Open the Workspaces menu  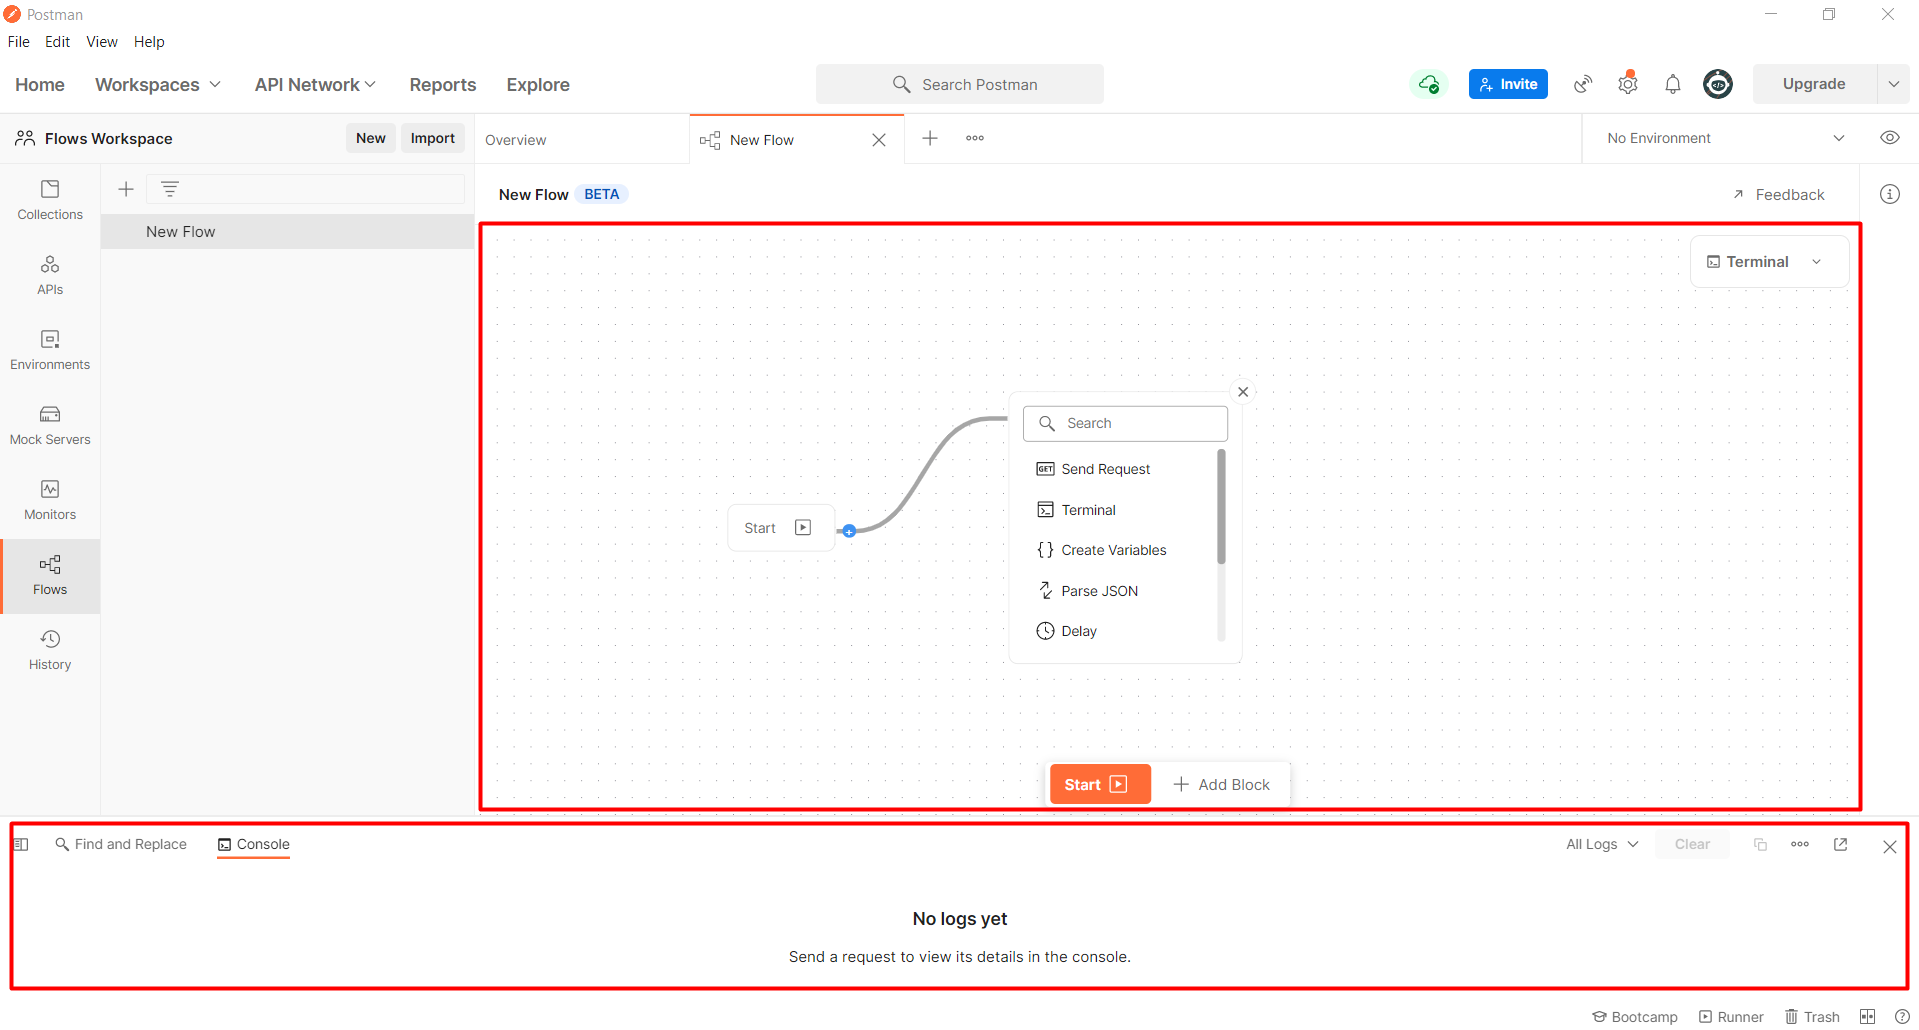click(x=157, y=84)
